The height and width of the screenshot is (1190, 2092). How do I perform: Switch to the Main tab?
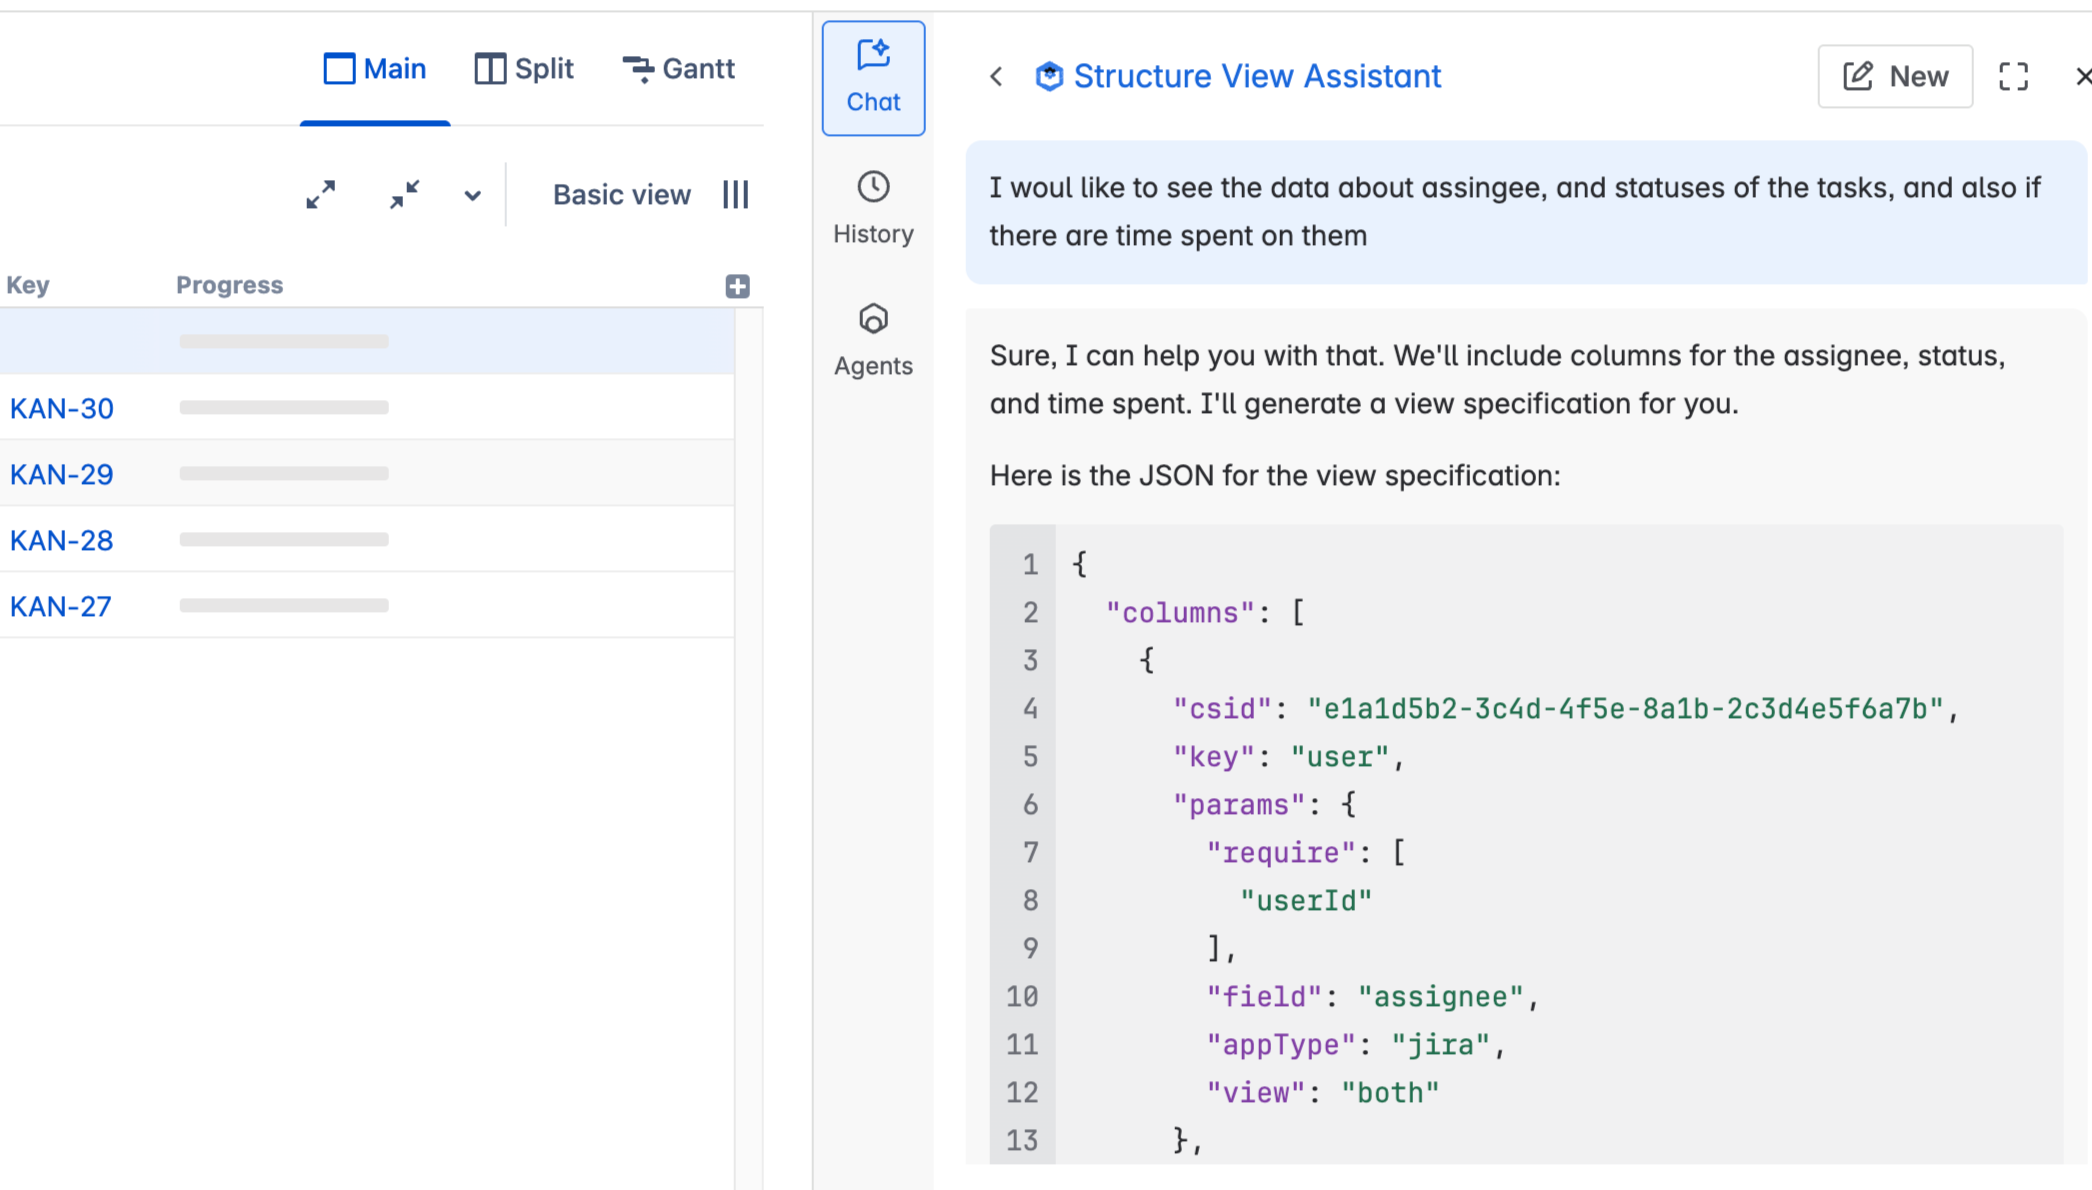click(375, 69)
